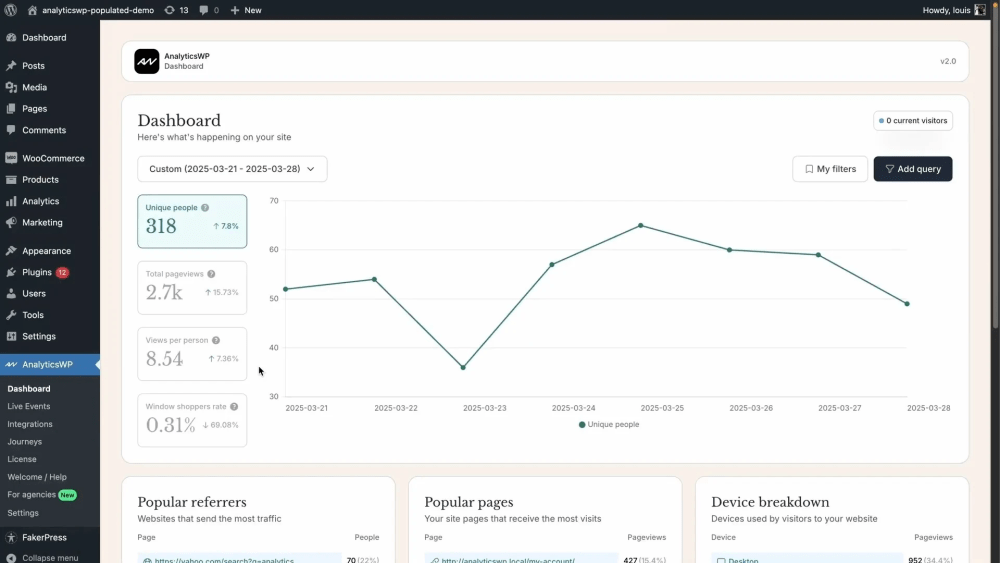1000x563 pixels.
Task: Select the Unique people metric card
Action: (x=192, y=221)
